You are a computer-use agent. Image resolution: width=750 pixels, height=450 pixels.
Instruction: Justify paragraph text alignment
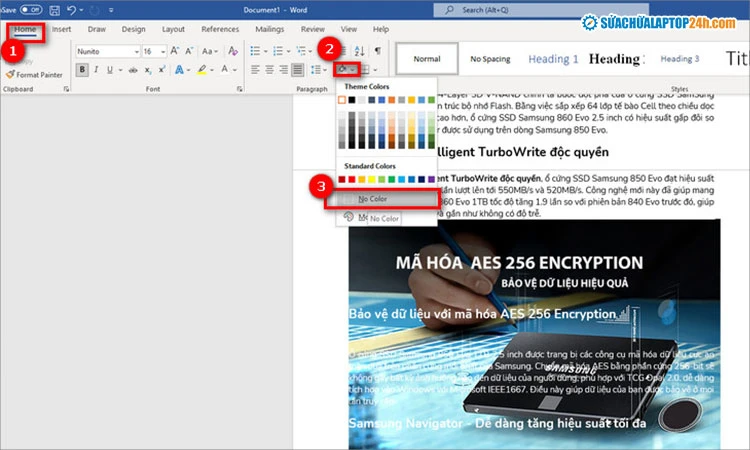pos(297,70)
